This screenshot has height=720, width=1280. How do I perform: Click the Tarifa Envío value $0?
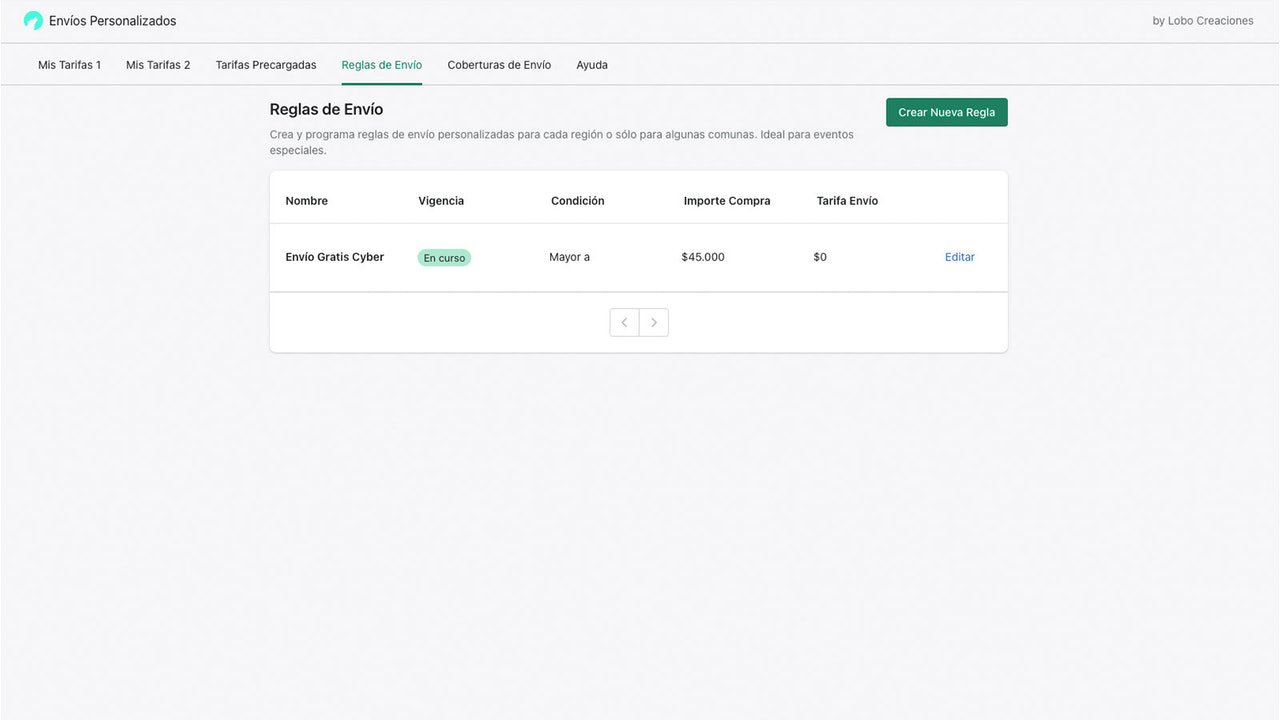[820, 257]
